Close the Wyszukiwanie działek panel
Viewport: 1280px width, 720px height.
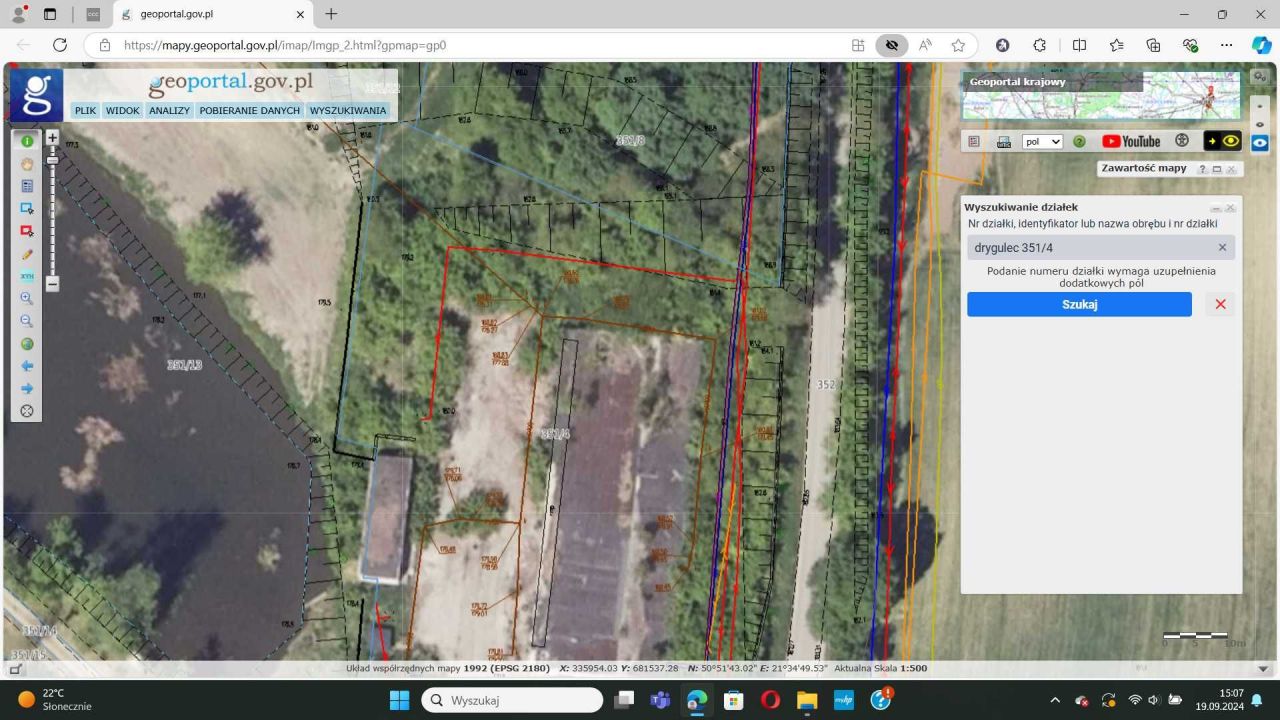point(1230,208)
